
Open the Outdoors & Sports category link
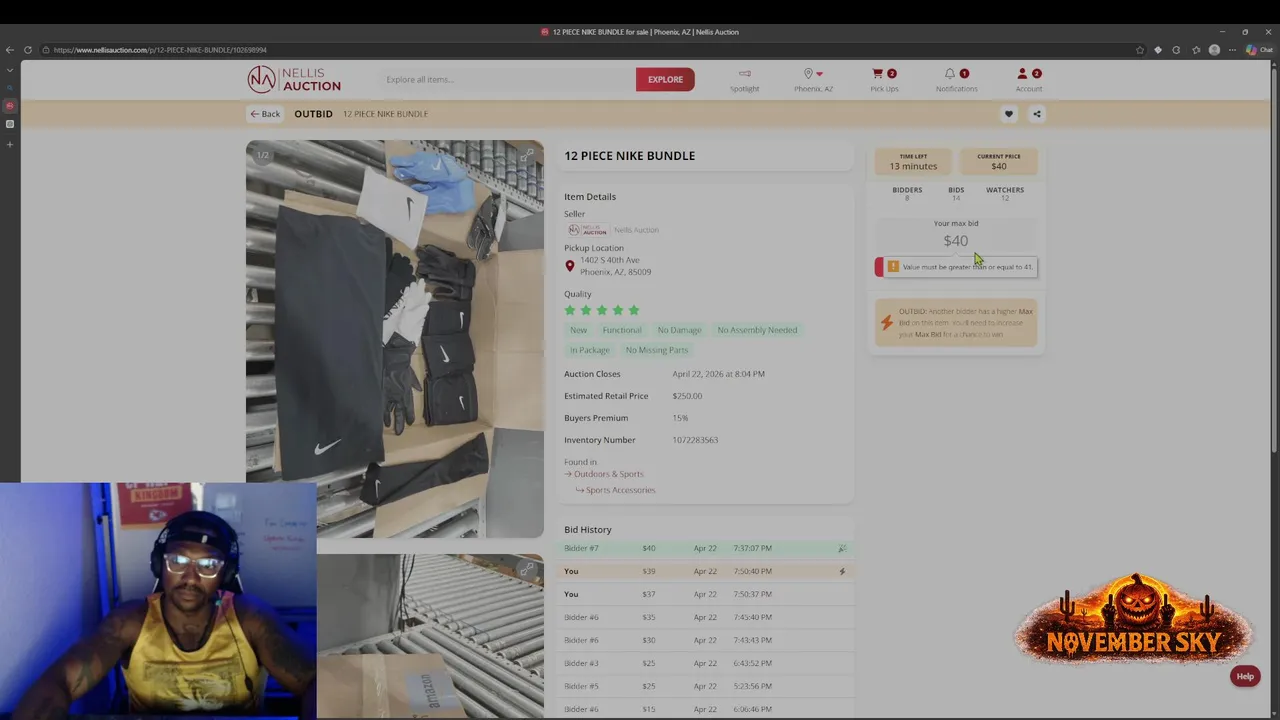[x=609, y=474]
